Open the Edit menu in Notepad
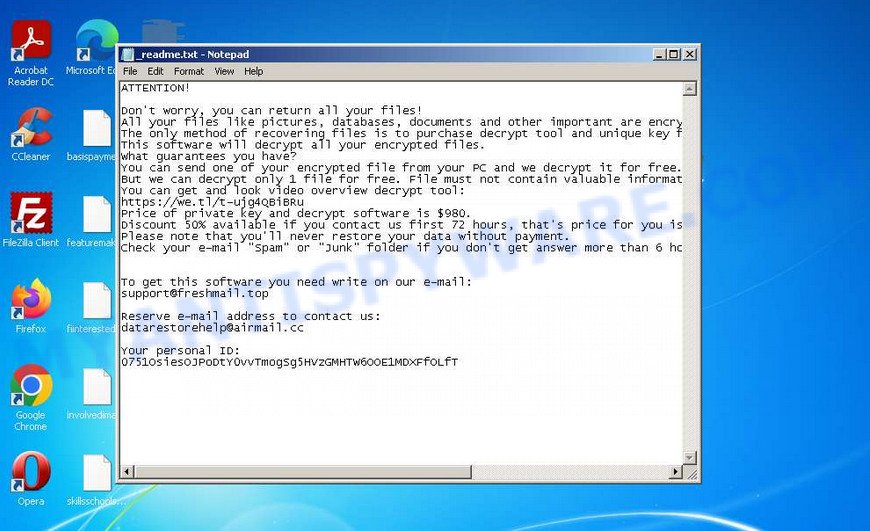Viewport: 870px width, 531px height. click(155, 71)
